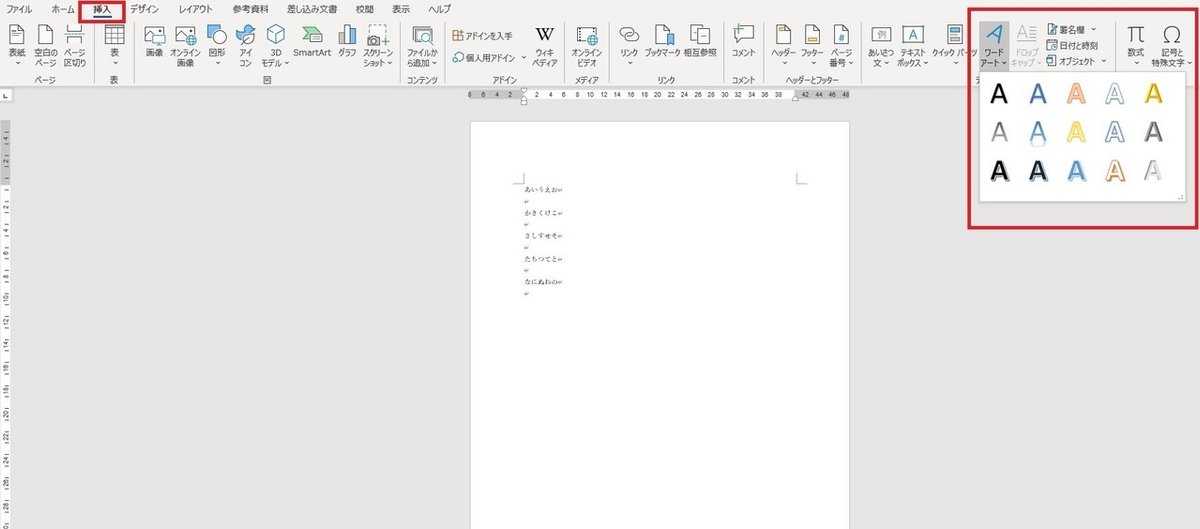This screenshot has width=1200, height=529.
Task: Select light blue WordArt in third row
Action: [1076, 170]
